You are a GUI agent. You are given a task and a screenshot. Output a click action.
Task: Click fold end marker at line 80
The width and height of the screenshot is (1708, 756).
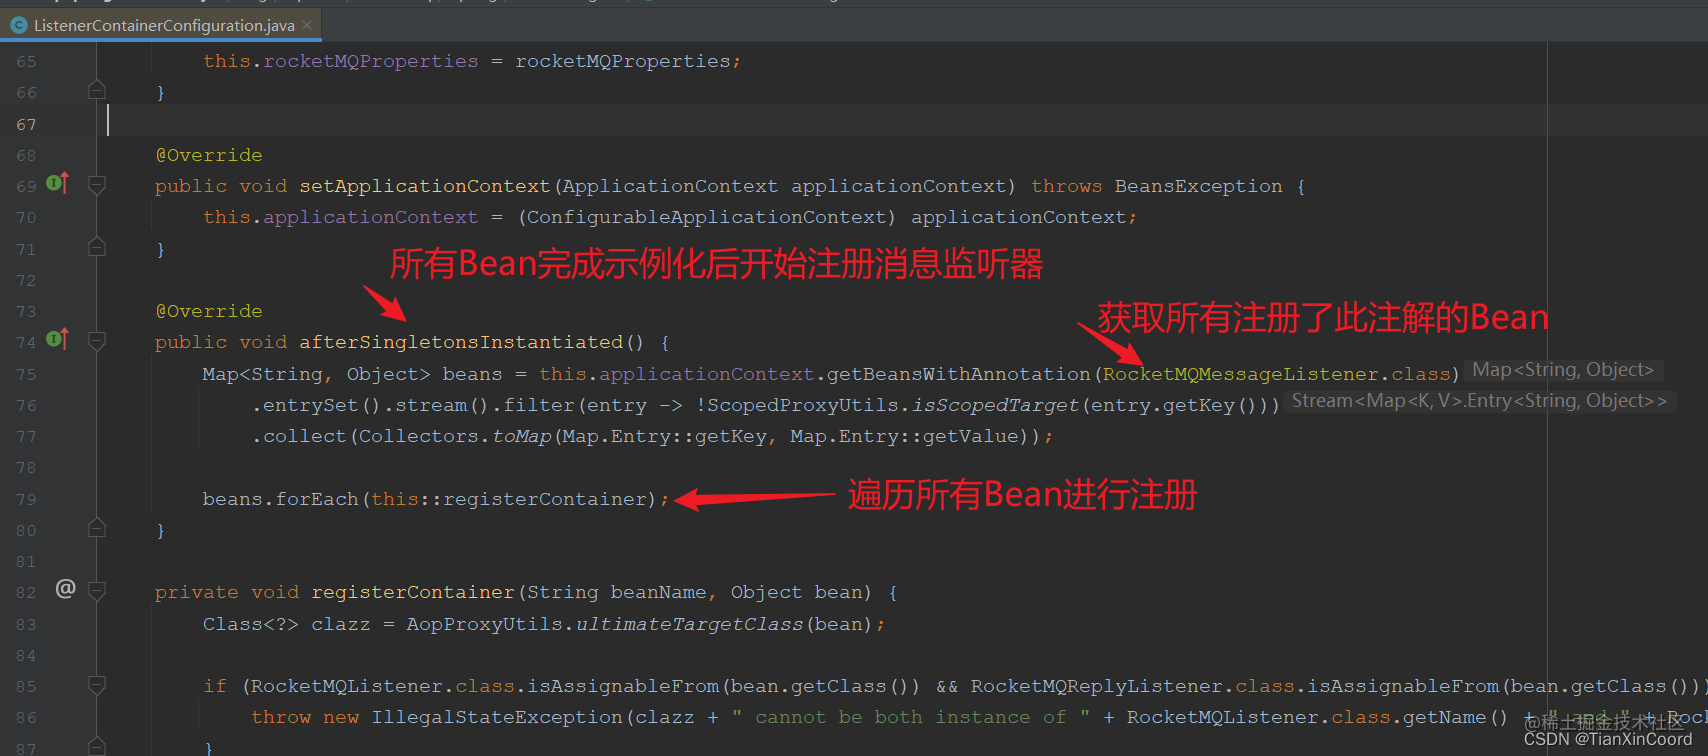point(97,528)
